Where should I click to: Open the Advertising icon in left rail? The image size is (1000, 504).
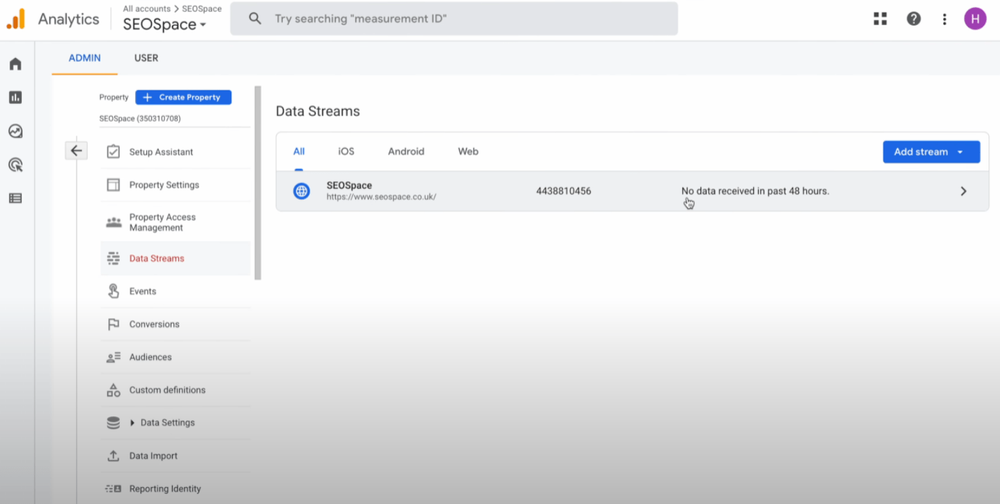(x=15, y=165)
